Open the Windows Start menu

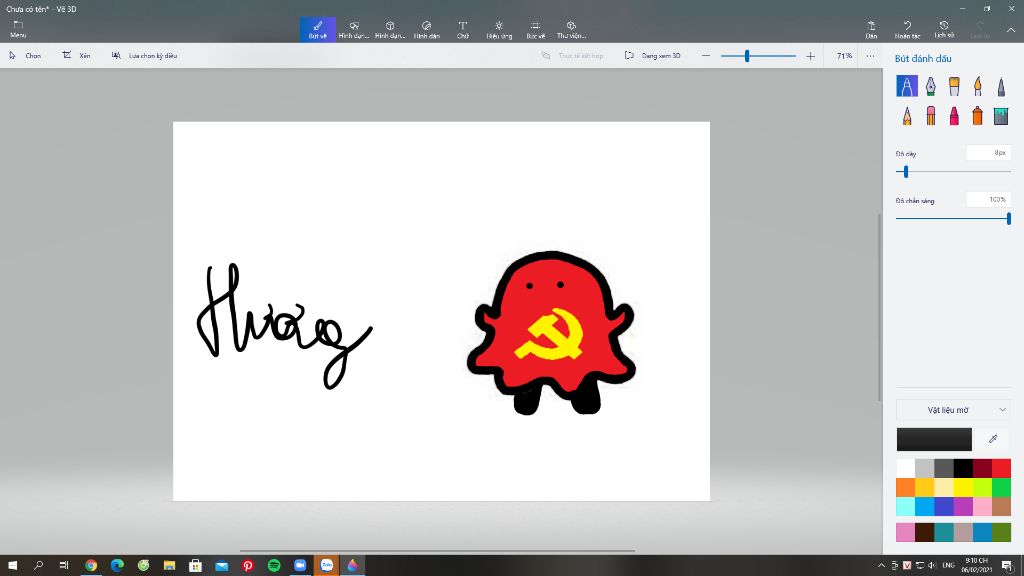tap(12, 566)
